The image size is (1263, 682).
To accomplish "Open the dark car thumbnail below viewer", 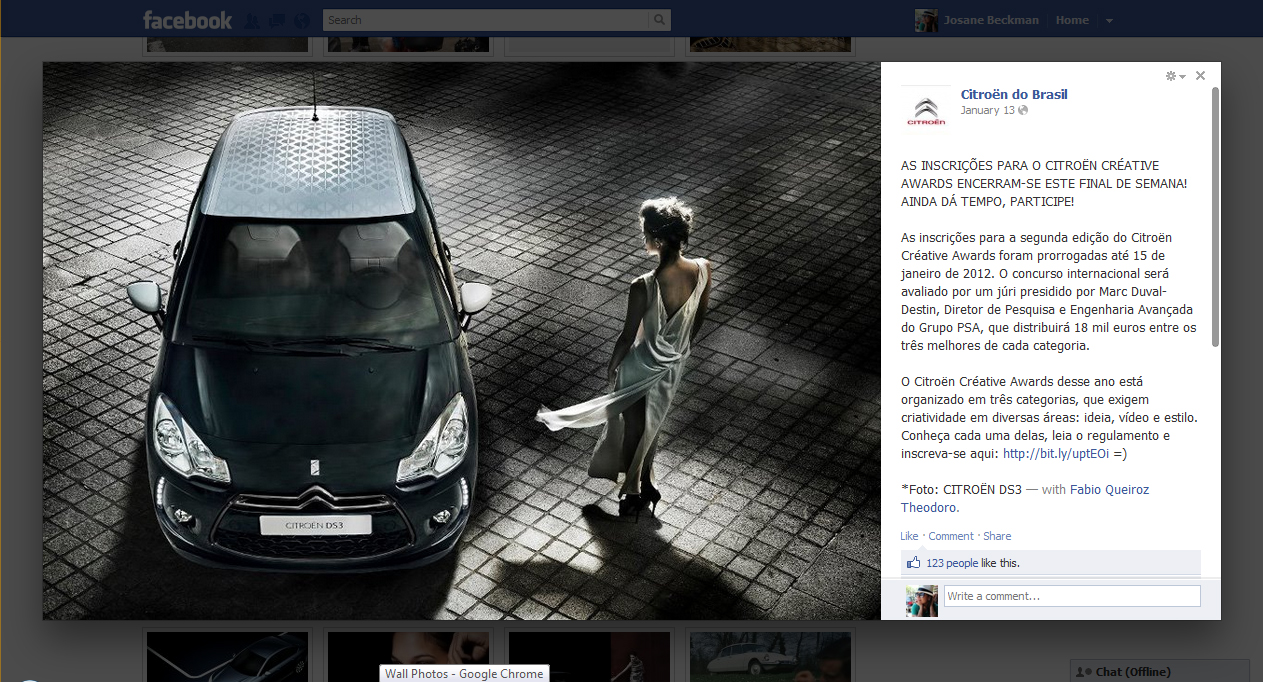I will pyautogui.click(x=226, y=656).
